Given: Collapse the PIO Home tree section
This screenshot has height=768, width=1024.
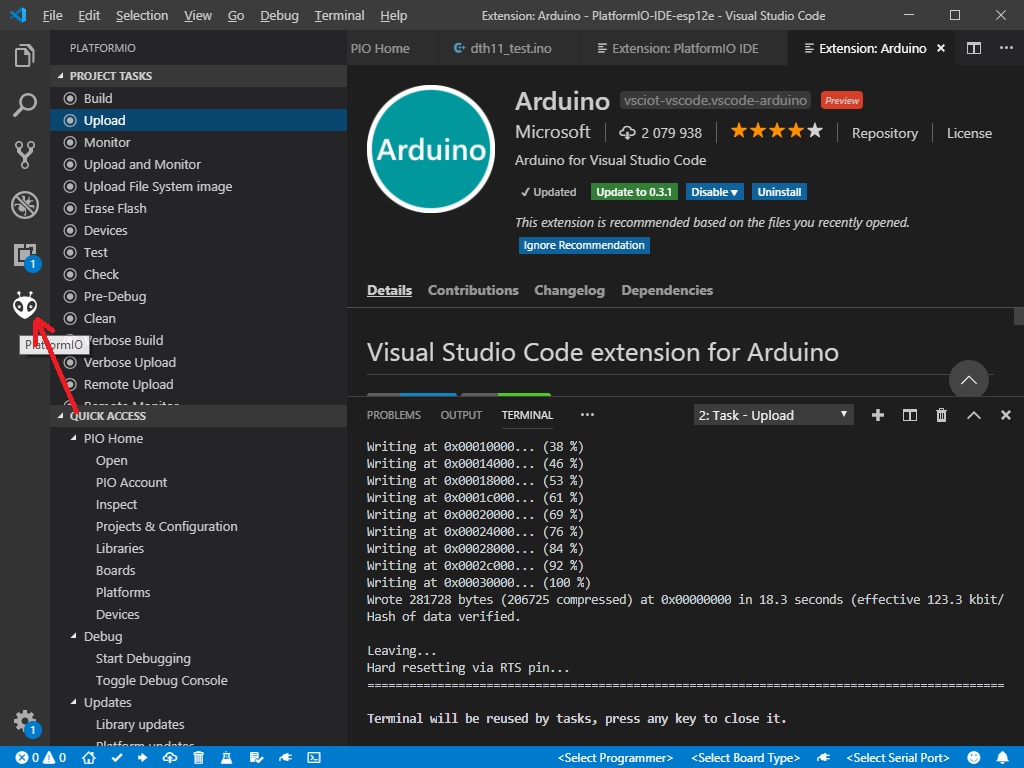Looking at the screenshot, I should 73,438.
